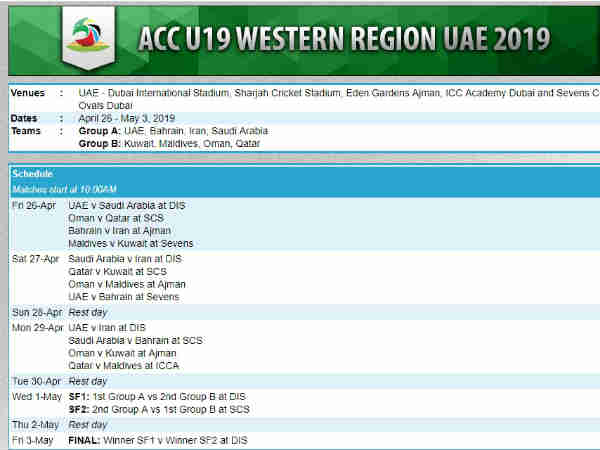The height and width of the screenshot is (450, 600).
Task: Click 'Matches start at 10:00AM' note
Action: click(x=64, y=189)
